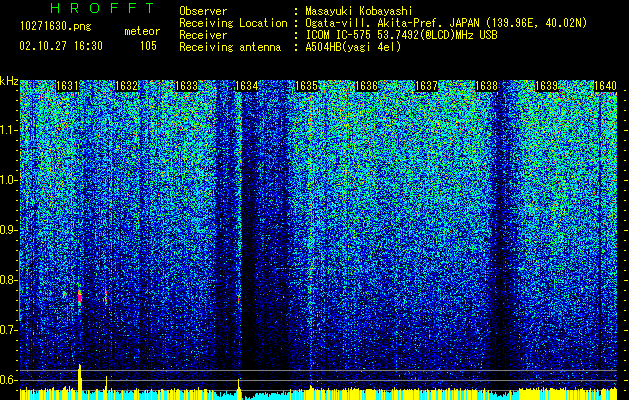Click the 1636 time marker
The height and width of the screenshot is (400, 629).
(x=366, y=86)
